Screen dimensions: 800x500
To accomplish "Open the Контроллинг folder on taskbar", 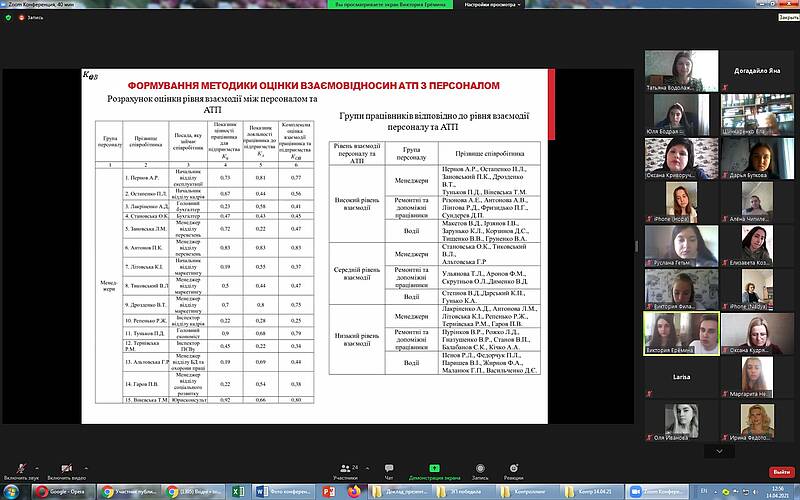I will 529,492.
